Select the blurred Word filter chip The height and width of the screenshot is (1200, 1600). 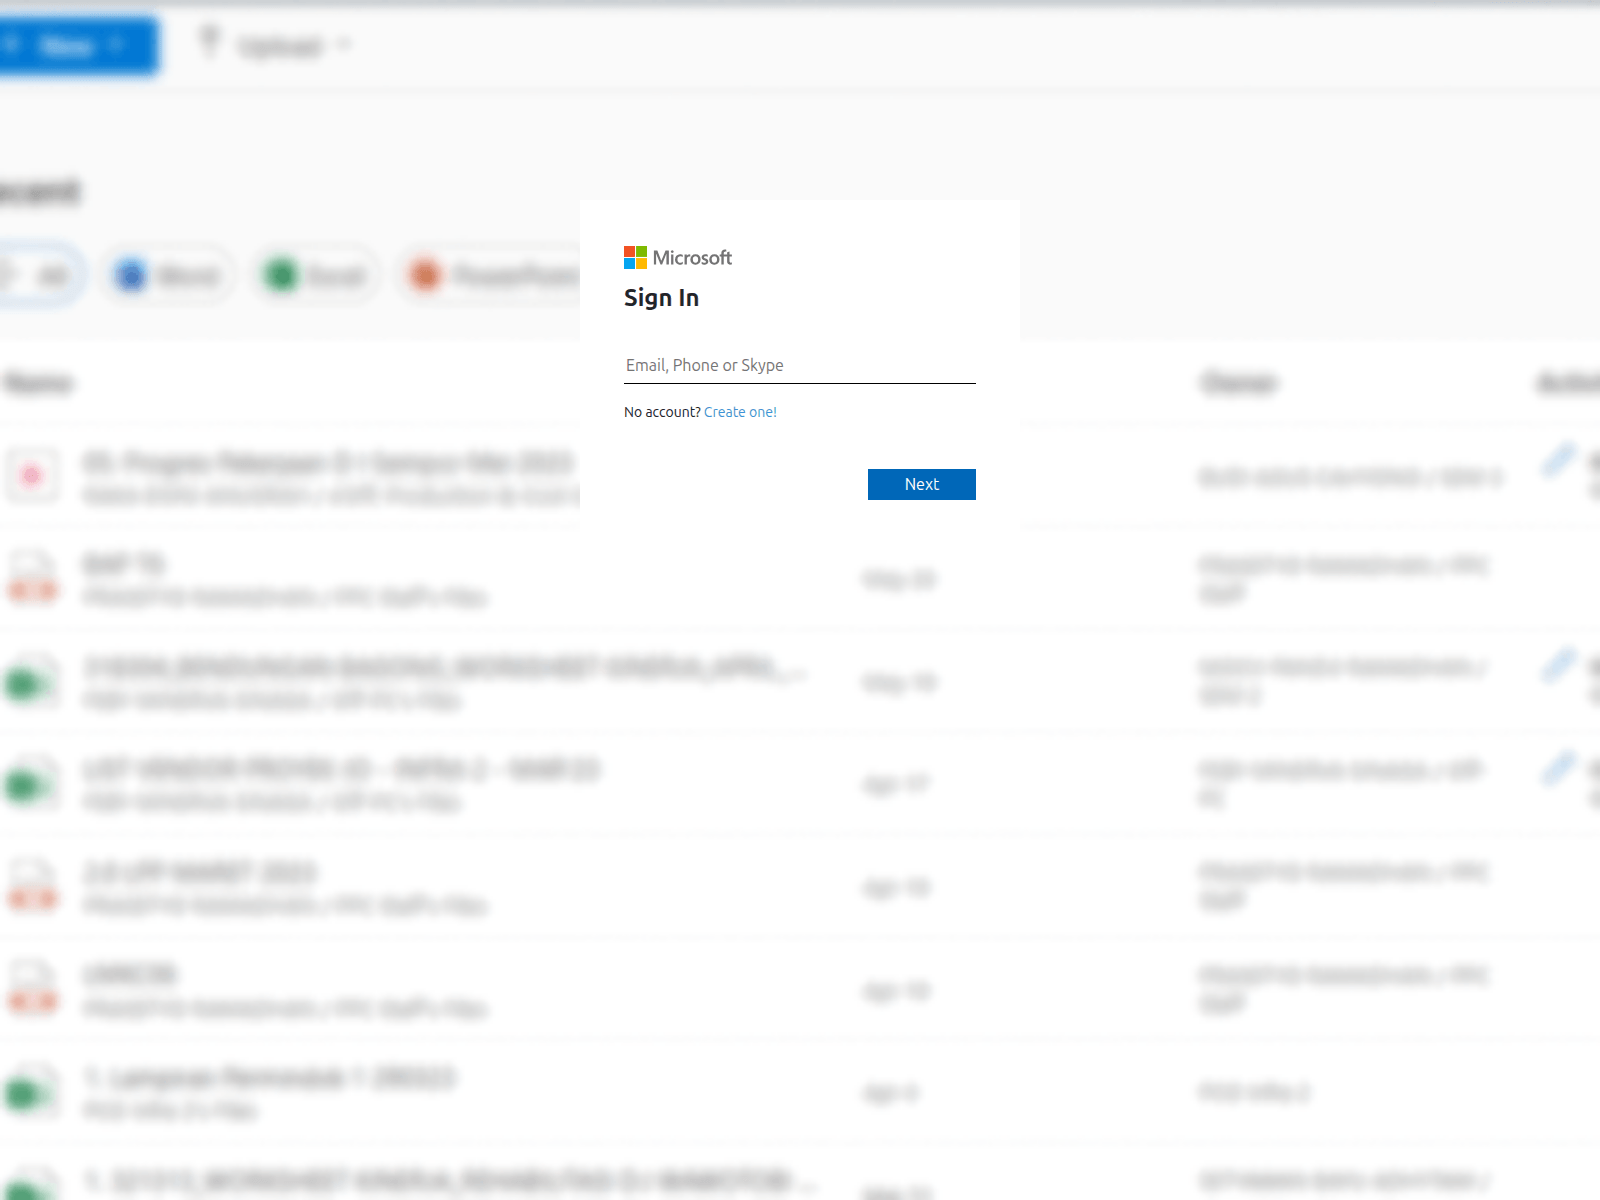169,275
